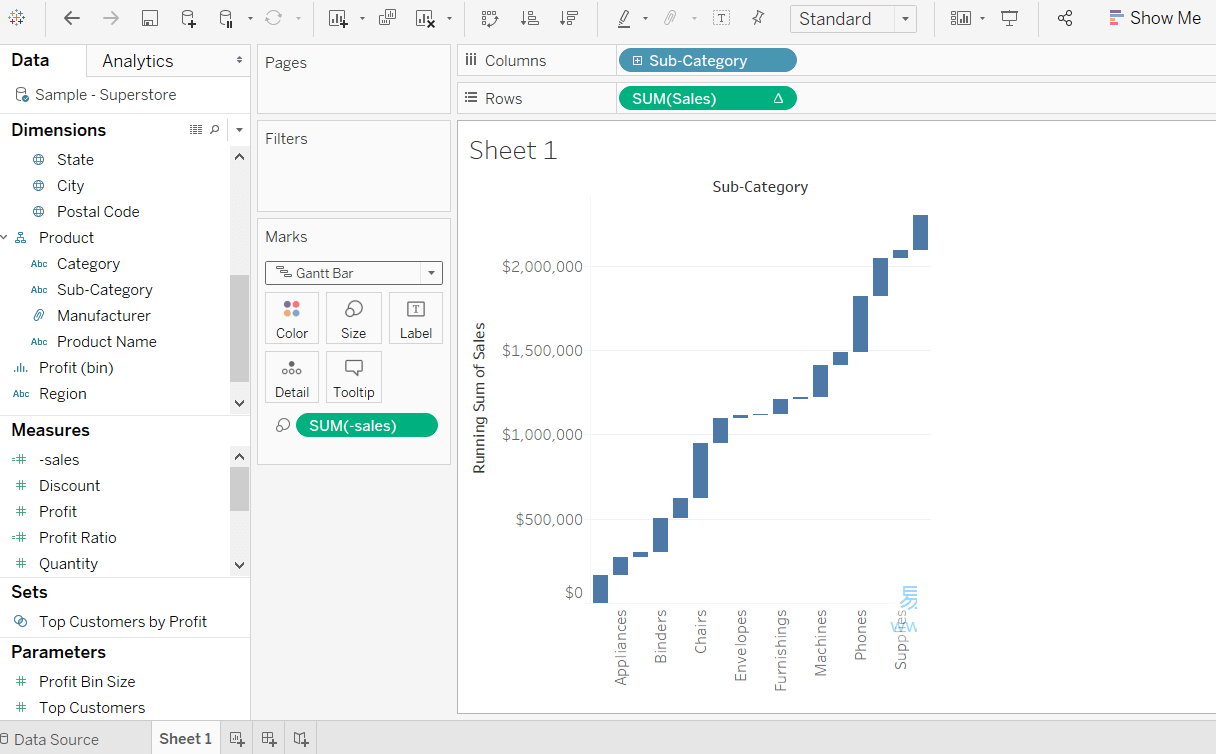Click the Fix Axes pin icon
This screenshot has width=1216, height=754.
[x=758, y=18]
